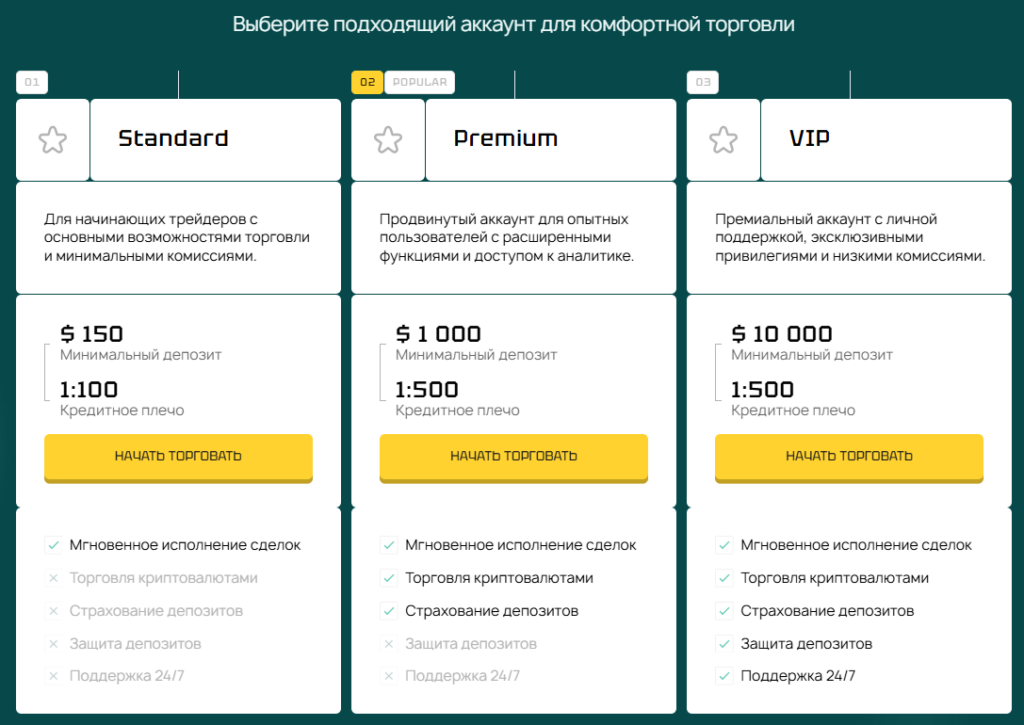Click checkmark for VIP Поддержка 24/7
1024x725 pixels.
coord(724,676)
